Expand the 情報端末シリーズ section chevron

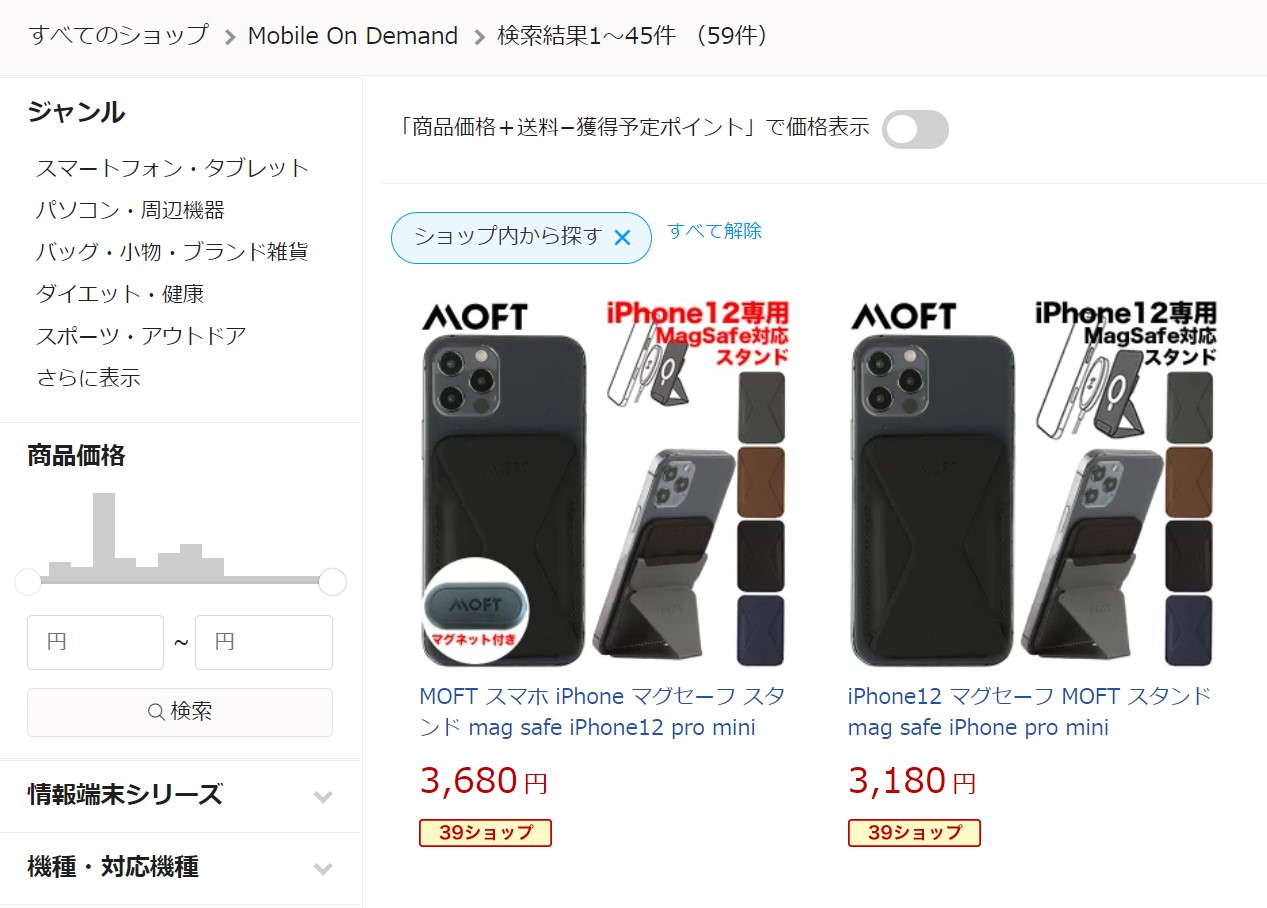pyautogui.click(x=322, y=797)
